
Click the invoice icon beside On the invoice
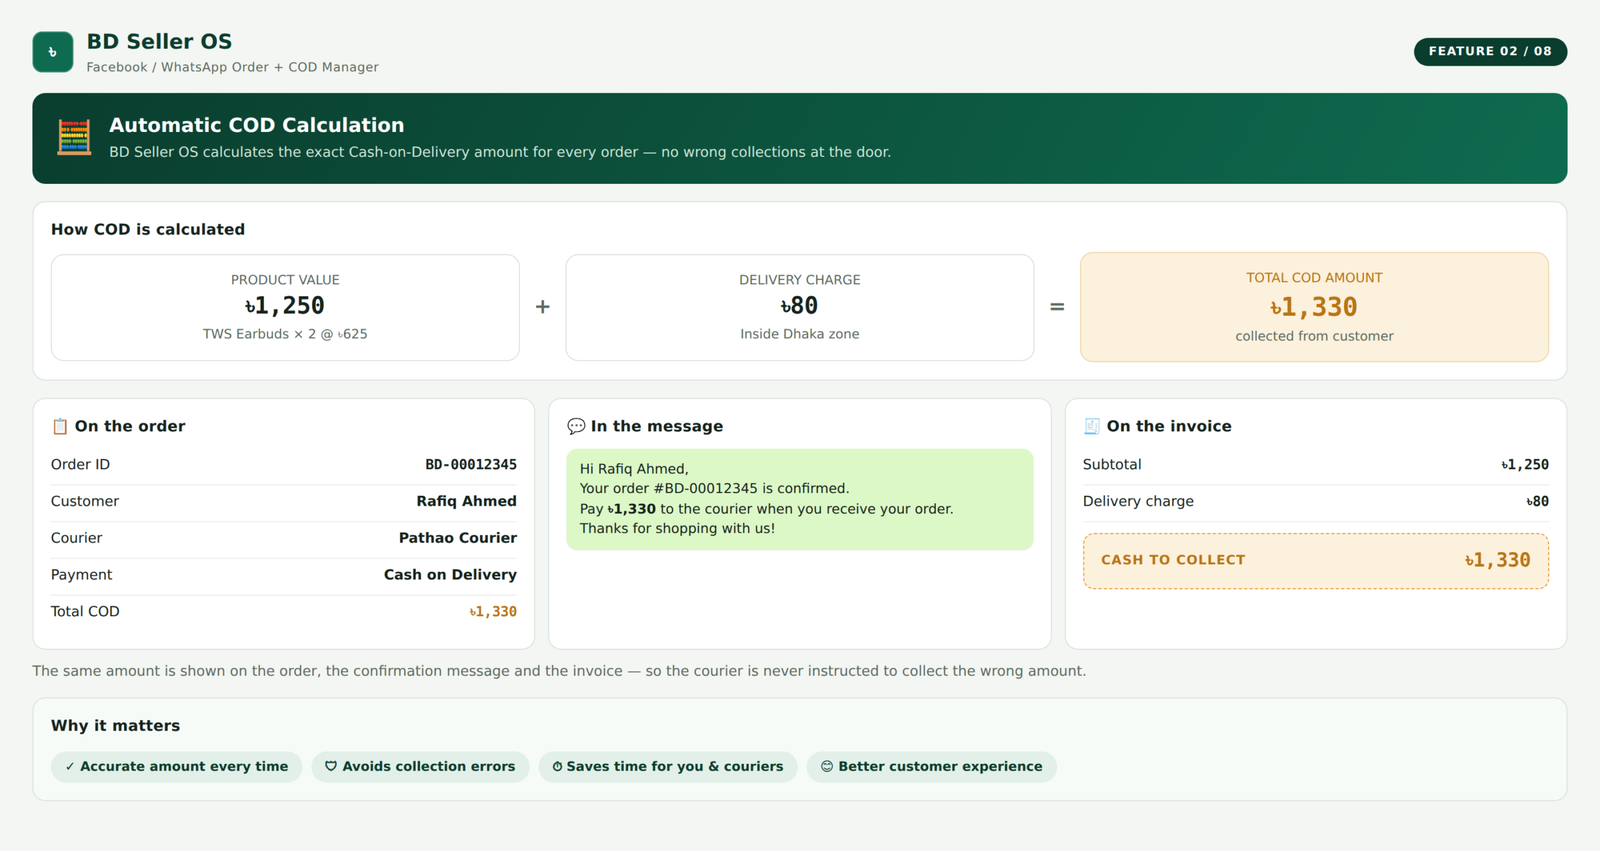1092,426
